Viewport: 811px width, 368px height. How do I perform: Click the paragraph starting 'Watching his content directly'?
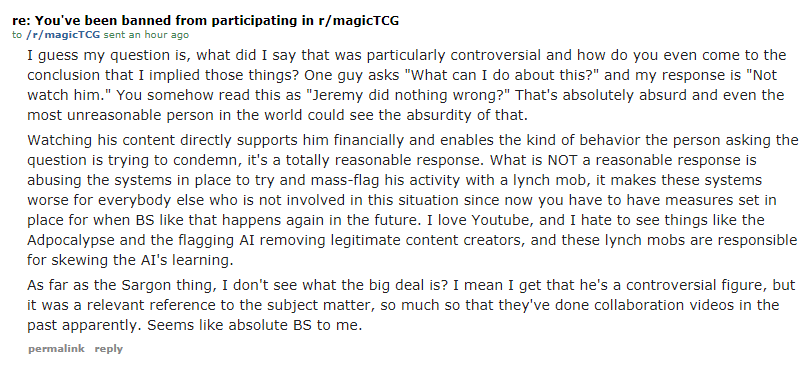coord(412,200)
